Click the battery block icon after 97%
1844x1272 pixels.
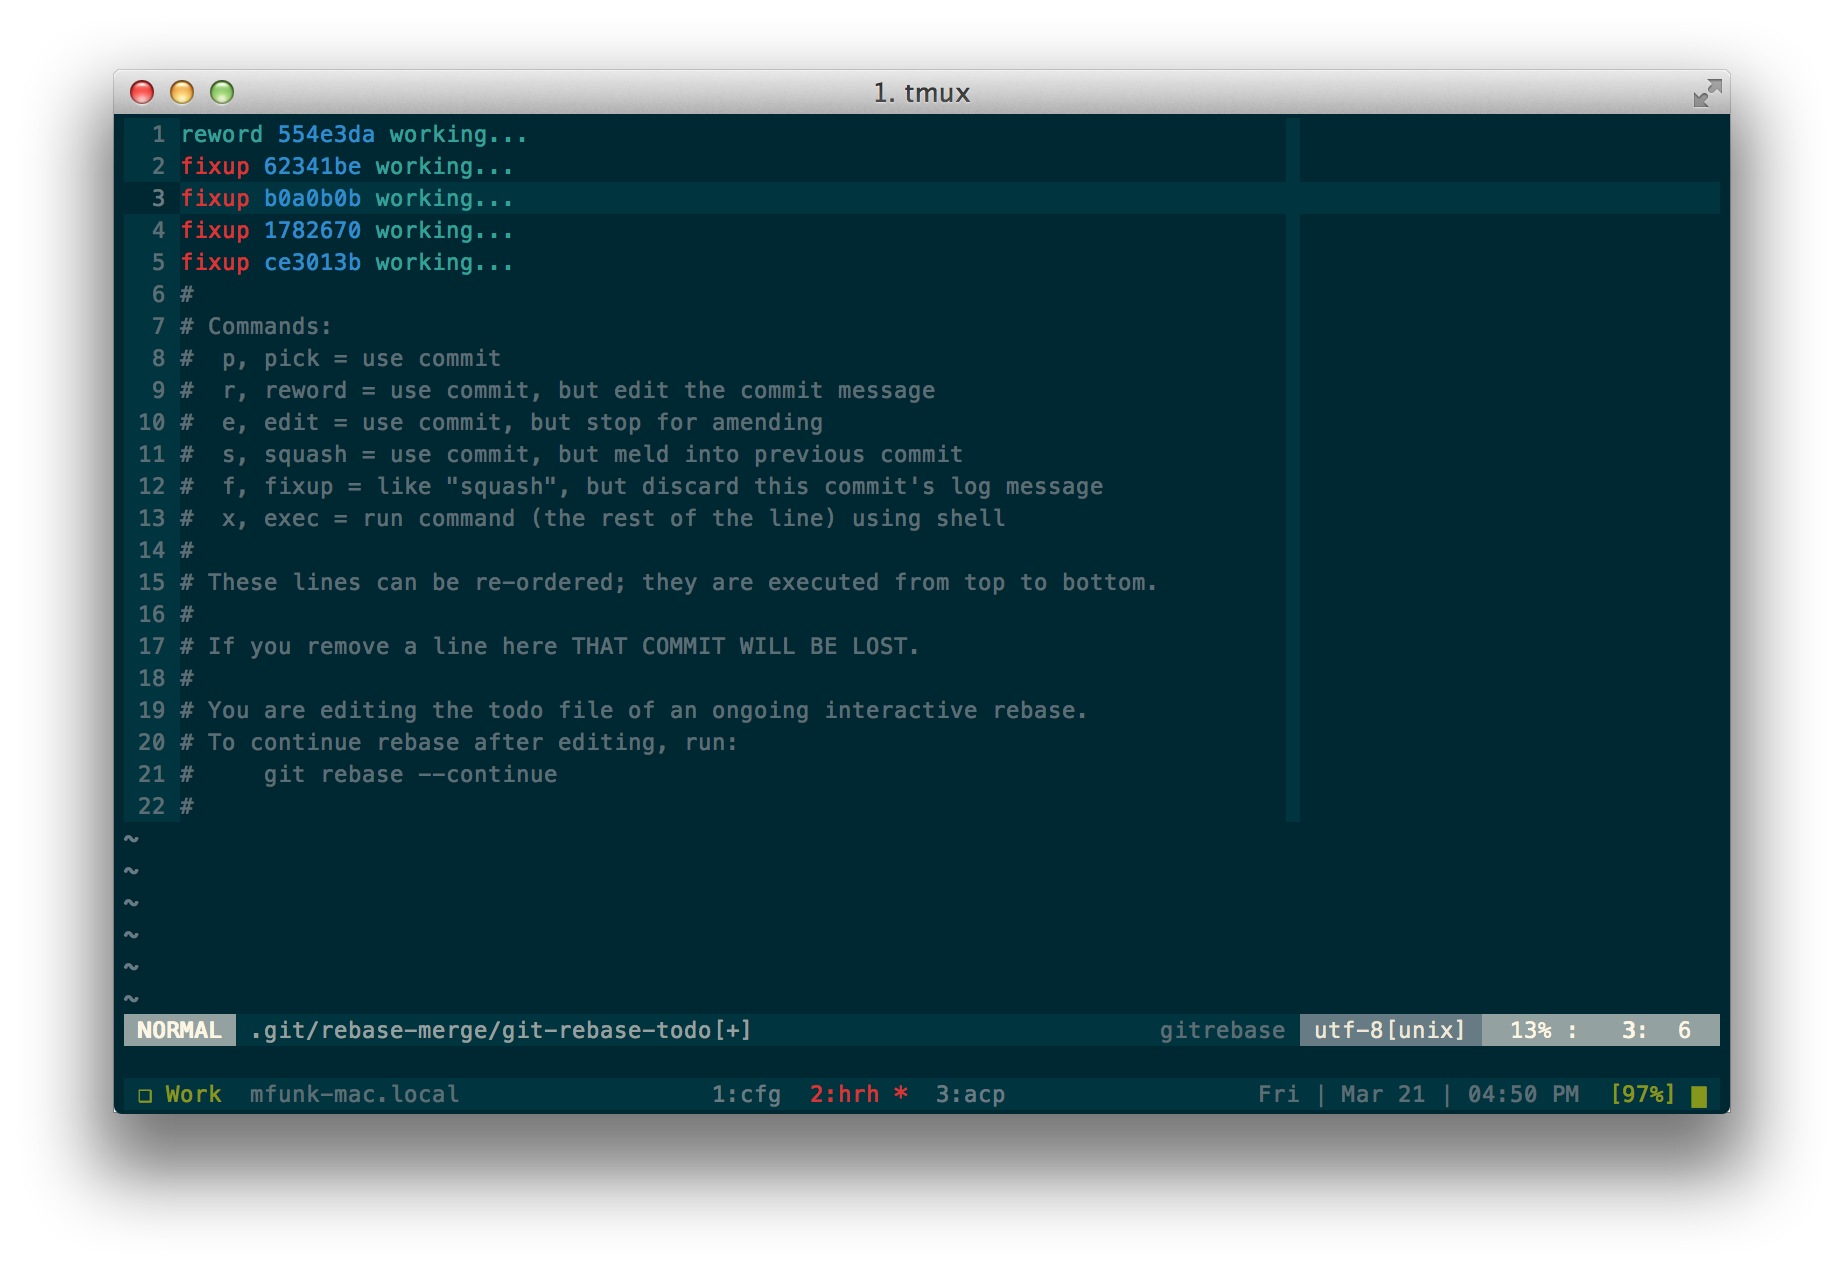point(1699,1096)
